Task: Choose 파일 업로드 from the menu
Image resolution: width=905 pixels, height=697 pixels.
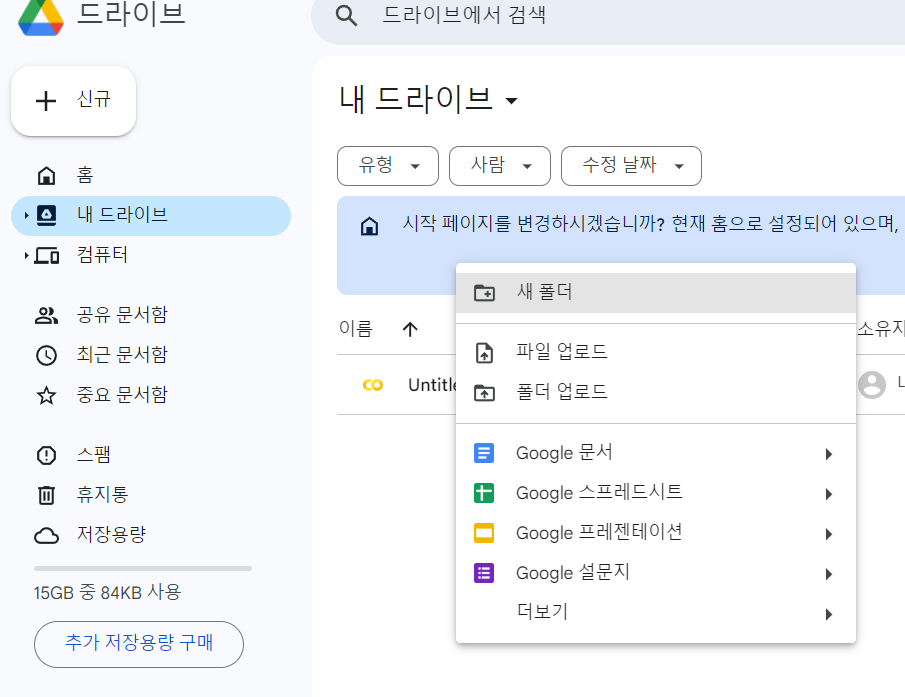Action: point(656,353)
